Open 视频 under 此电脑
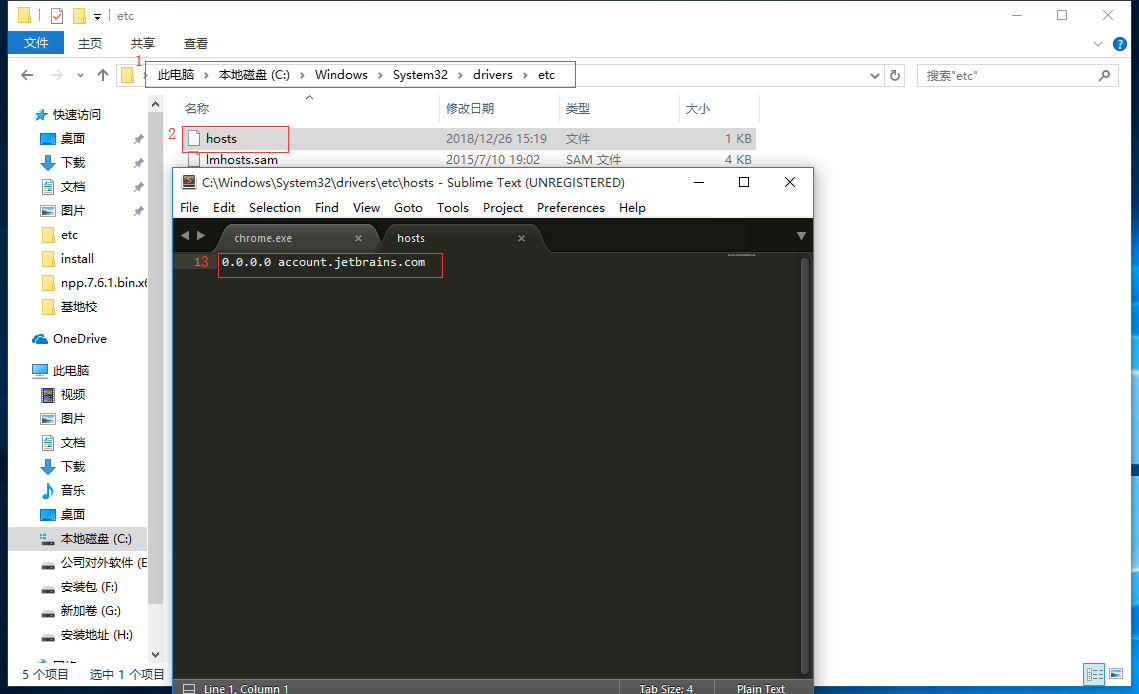This screenshot has width=1139, height=694. coord(73,395)
